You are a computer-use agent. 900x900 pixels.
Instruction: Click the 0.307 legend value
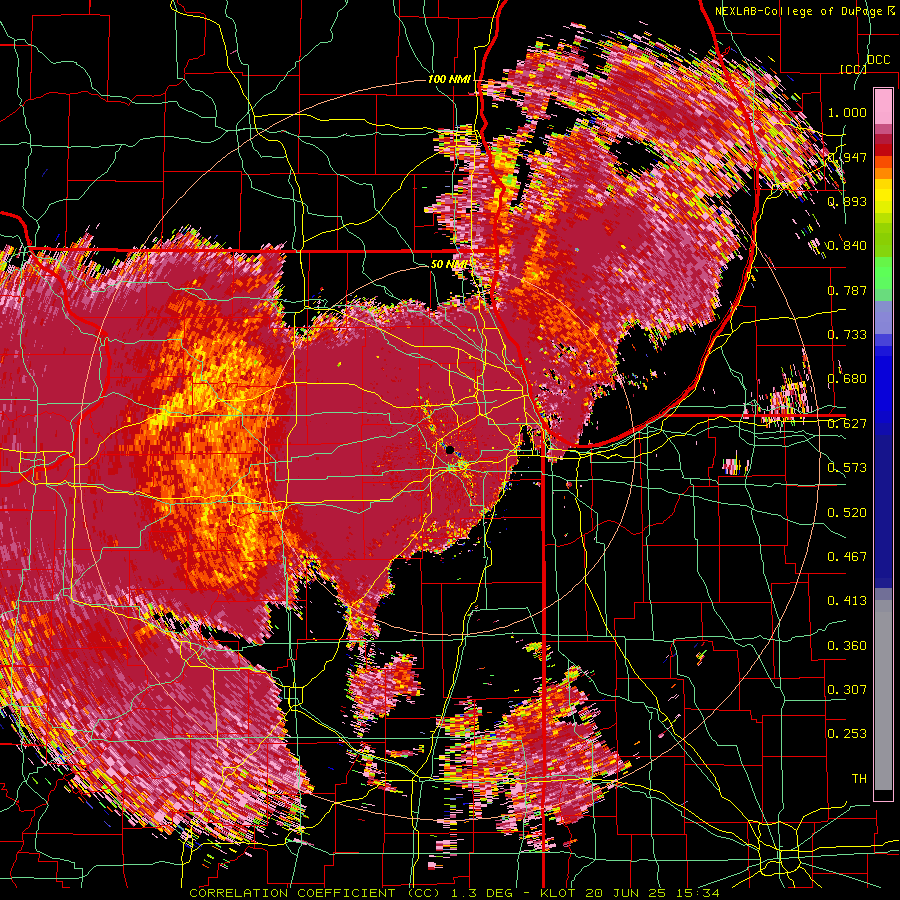[x=847, y=690]
